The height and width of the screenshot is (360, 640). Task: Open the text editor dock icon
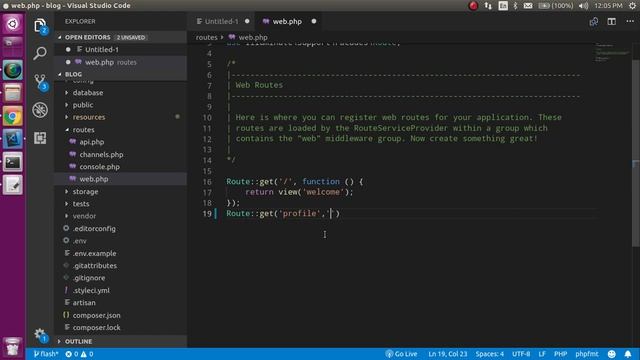[13, 185]
